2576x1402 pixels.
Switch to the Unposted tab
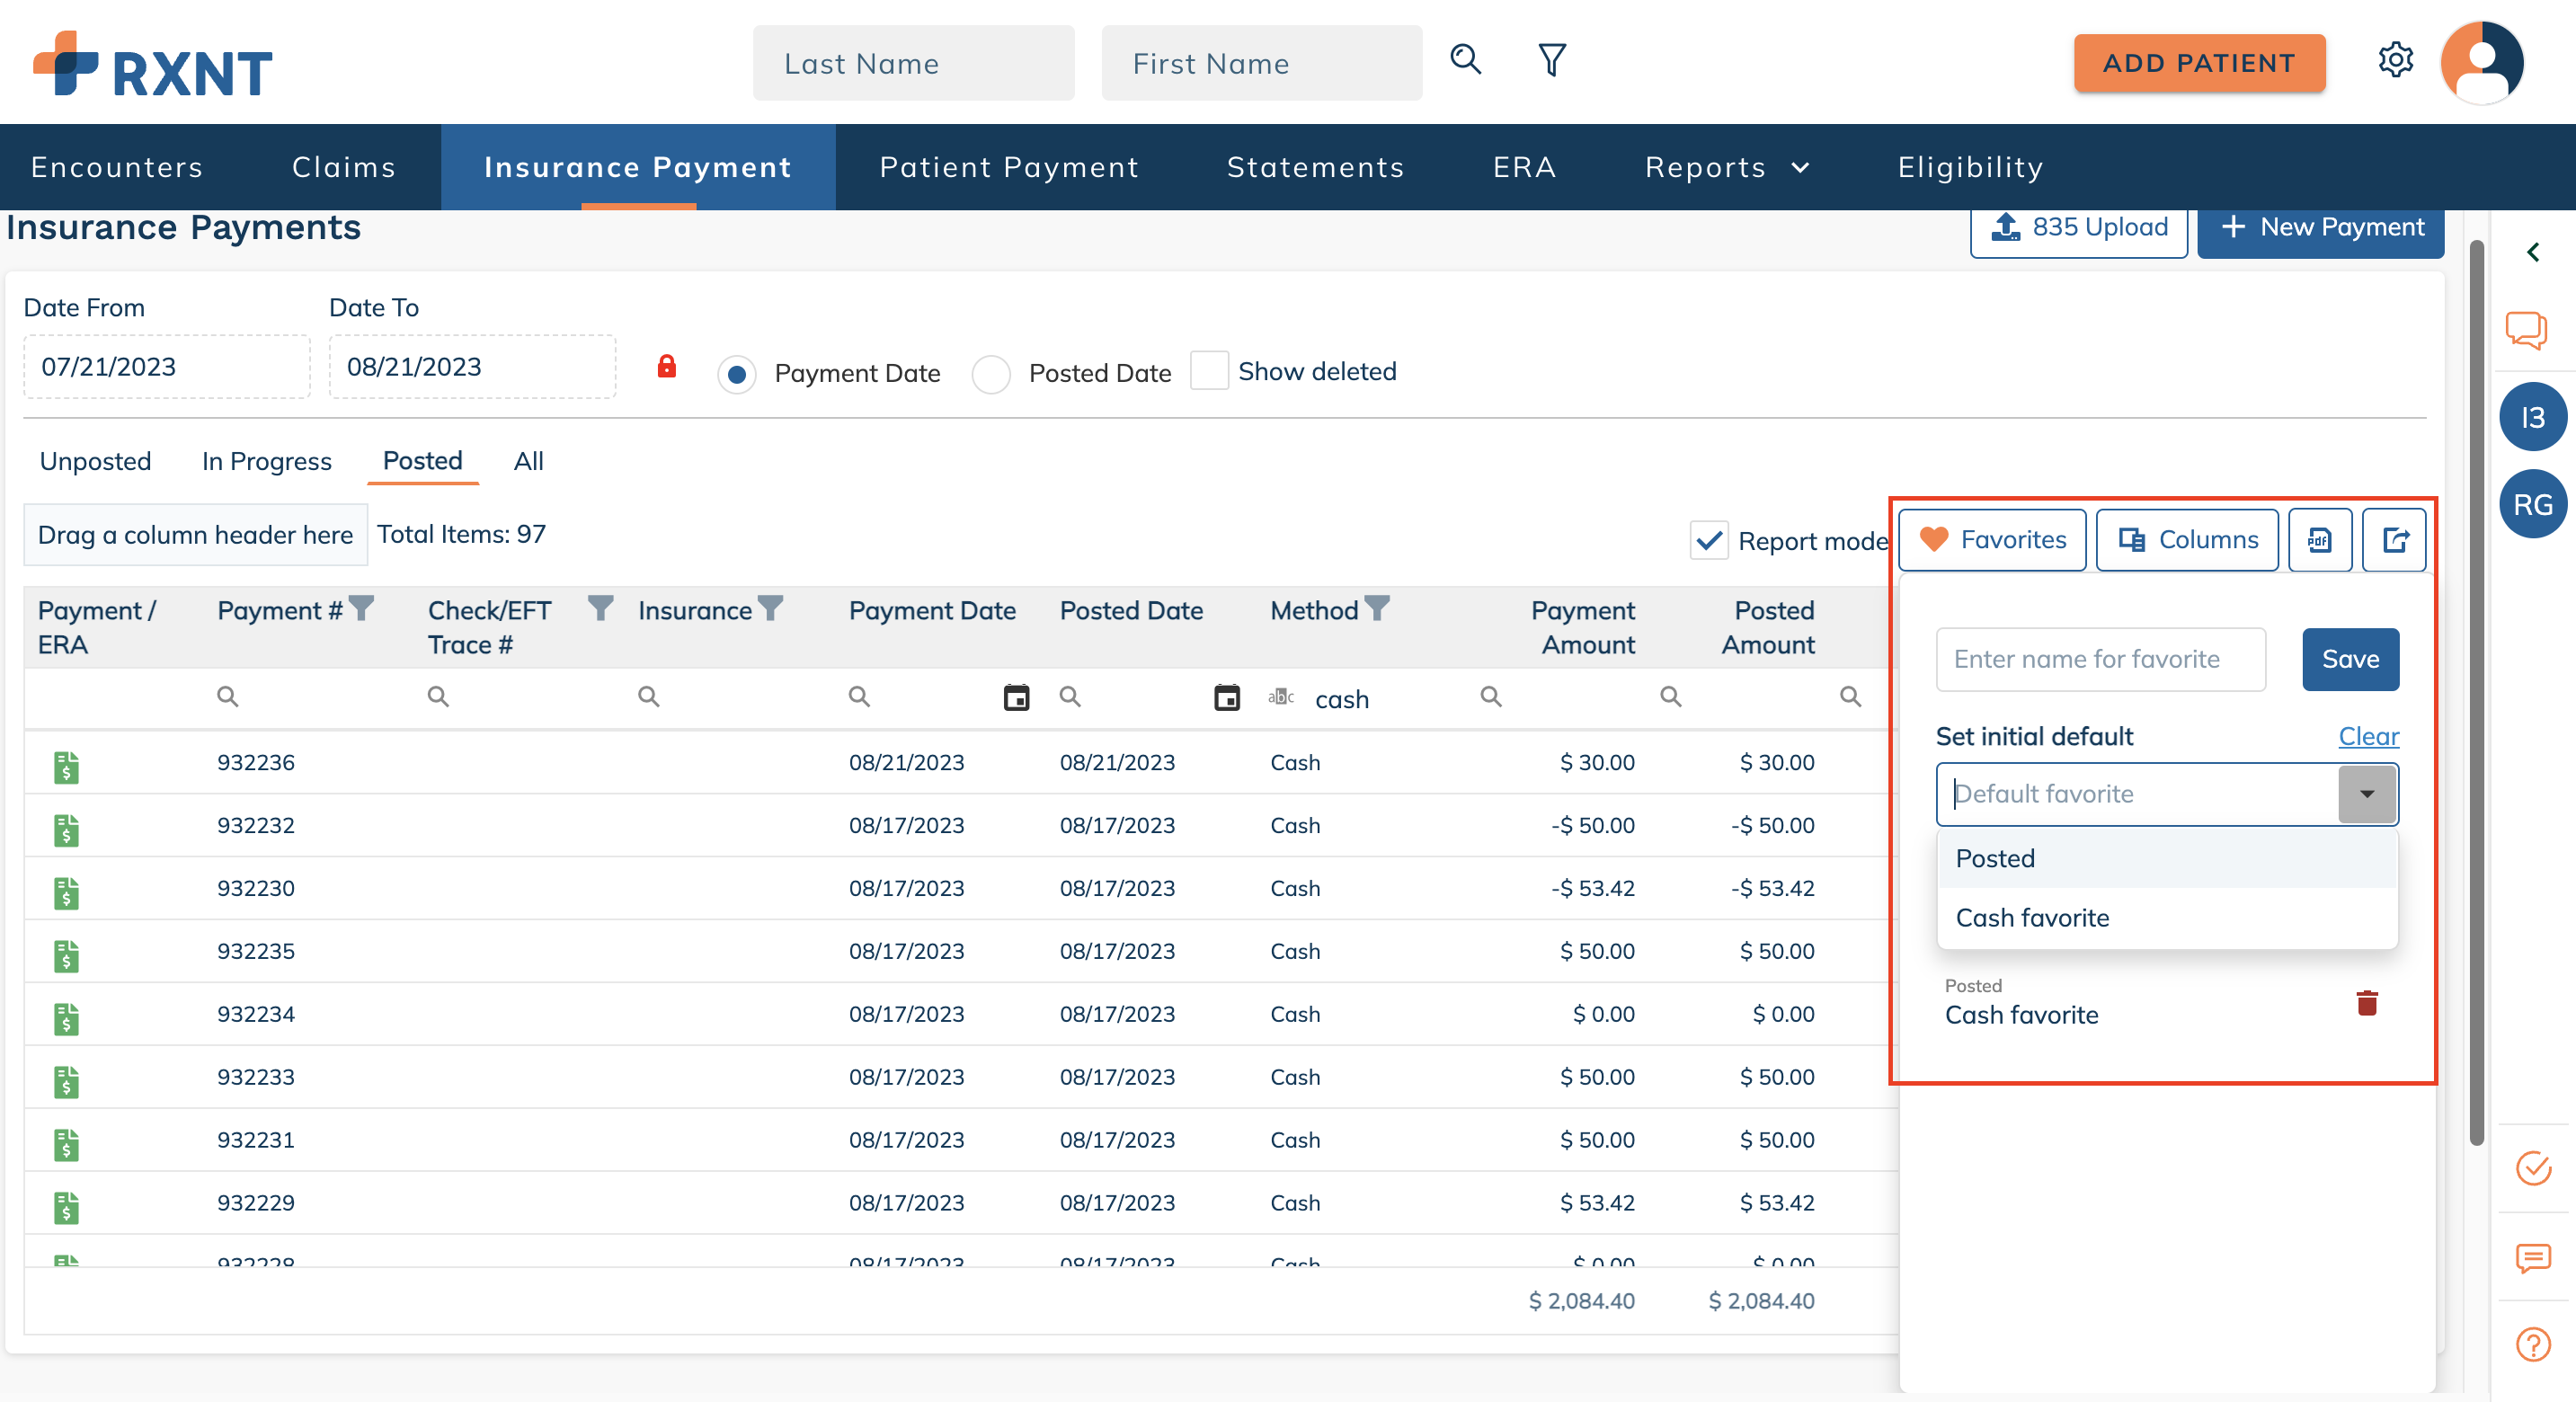point(95,461)
